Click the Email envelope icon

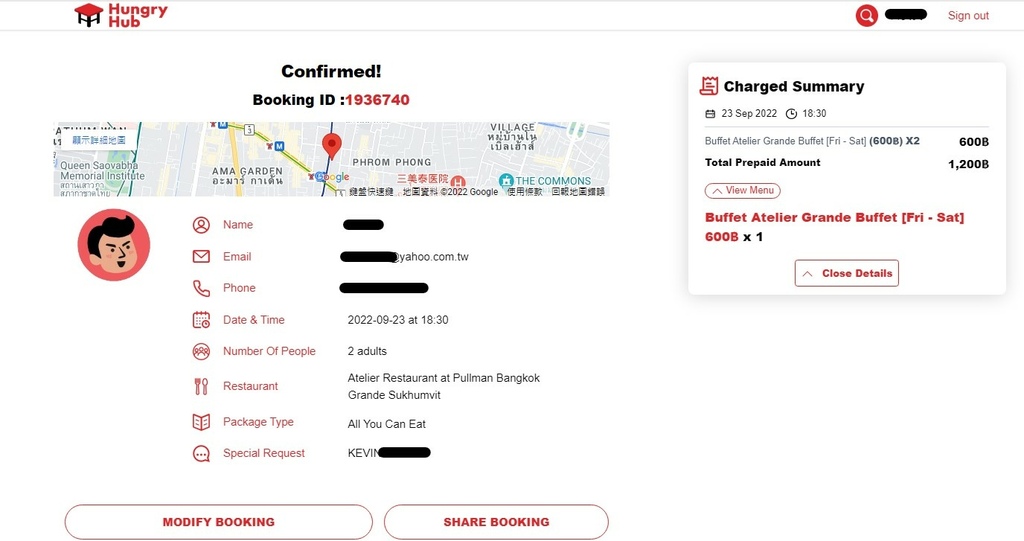pyautogui.click(x=201, y=257)
